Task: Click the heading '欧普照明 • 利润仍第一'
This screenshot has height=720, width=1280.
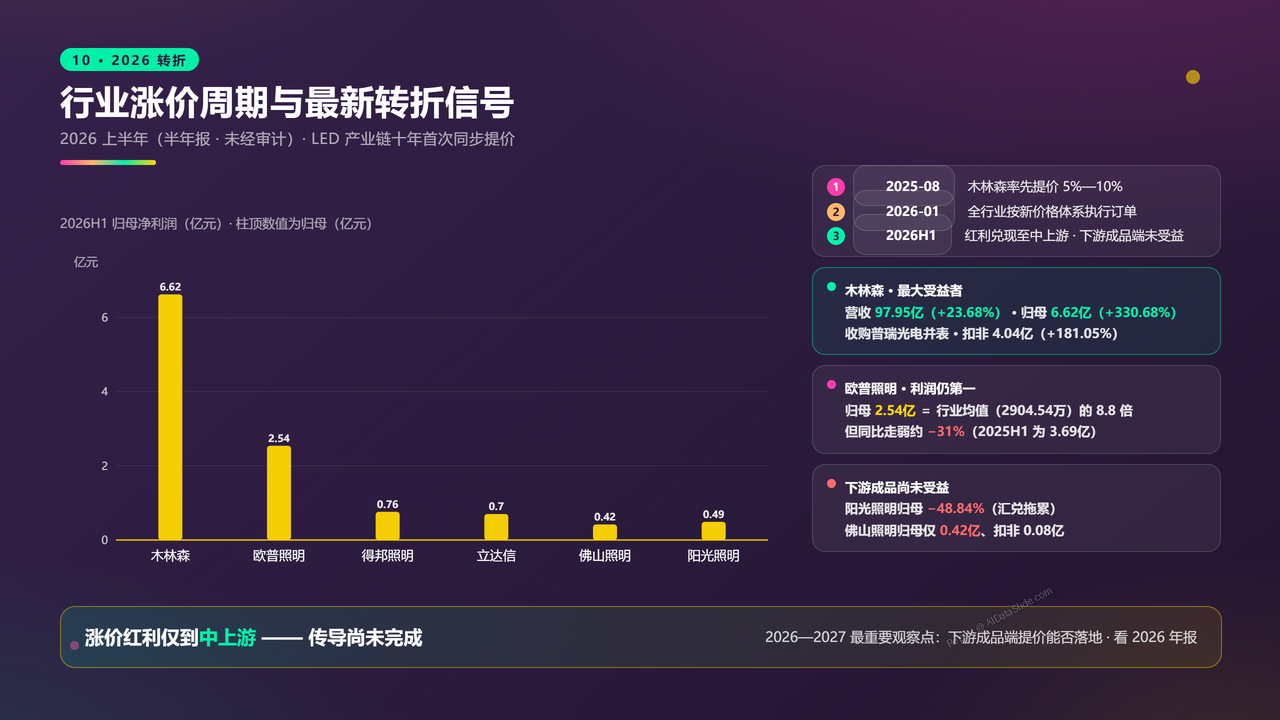Action: [x=910, y=389]
